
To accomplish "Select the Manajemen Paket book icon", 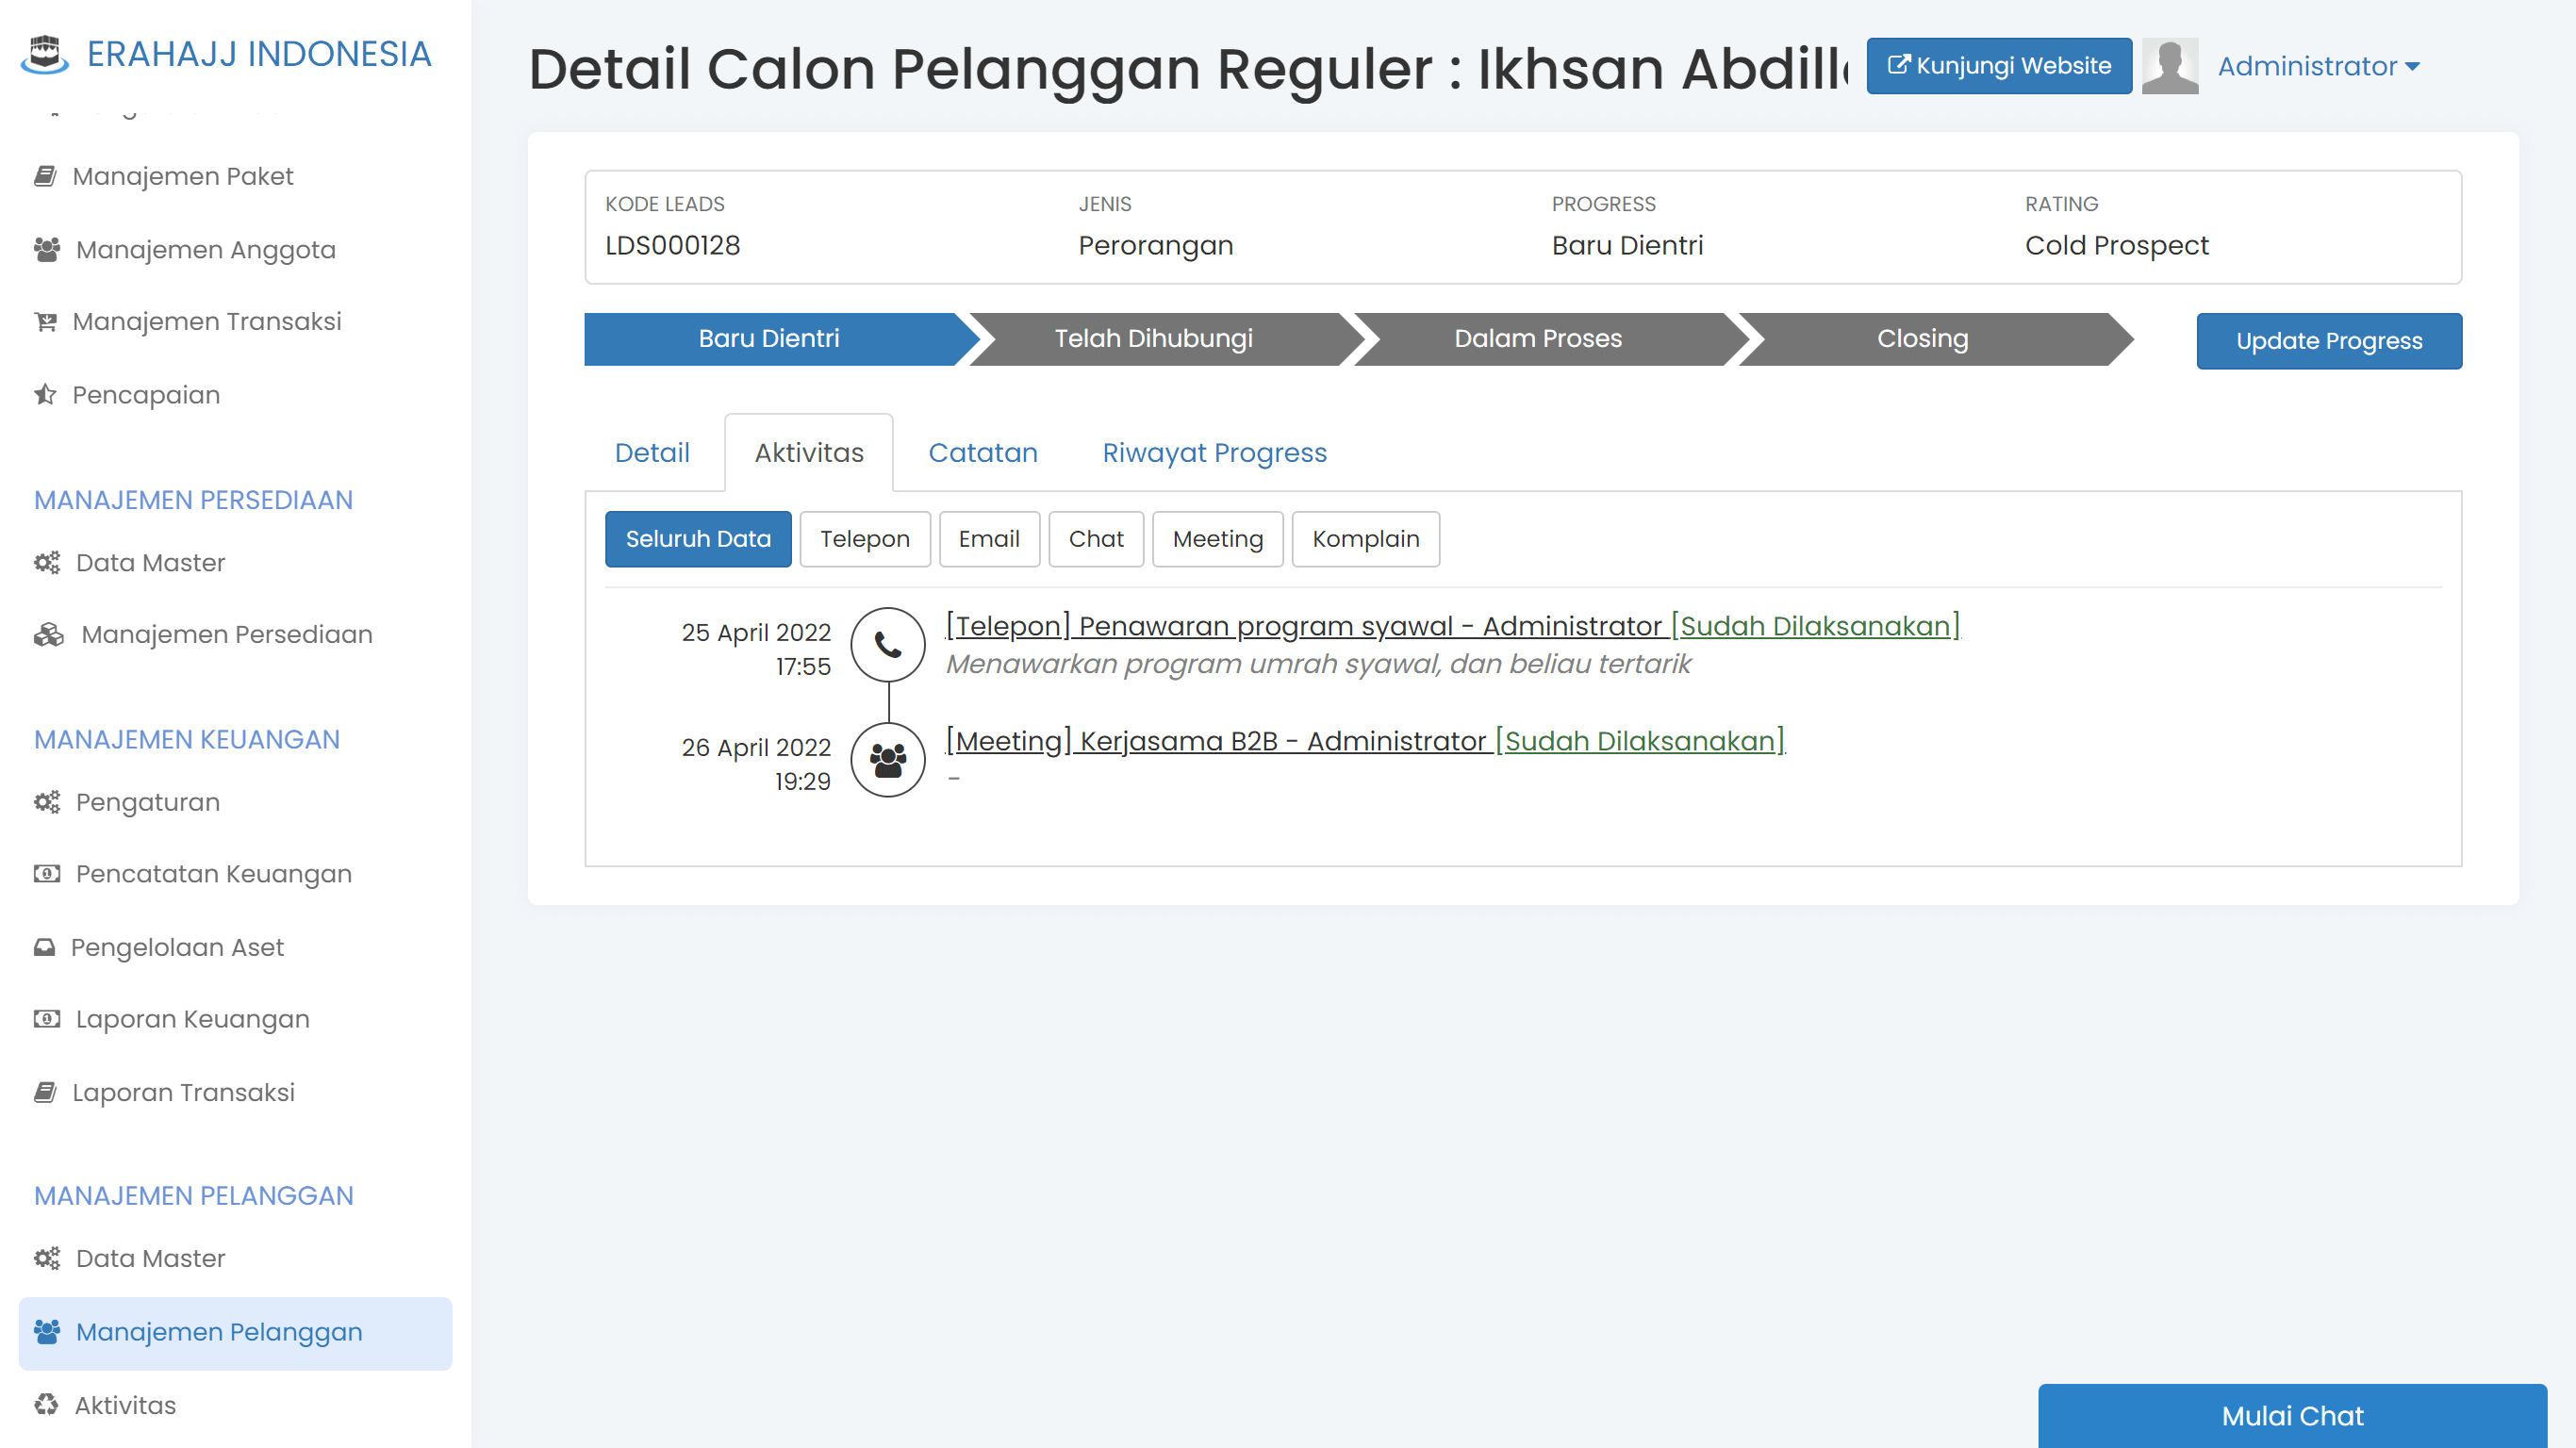I will click(x=45, y=175).
